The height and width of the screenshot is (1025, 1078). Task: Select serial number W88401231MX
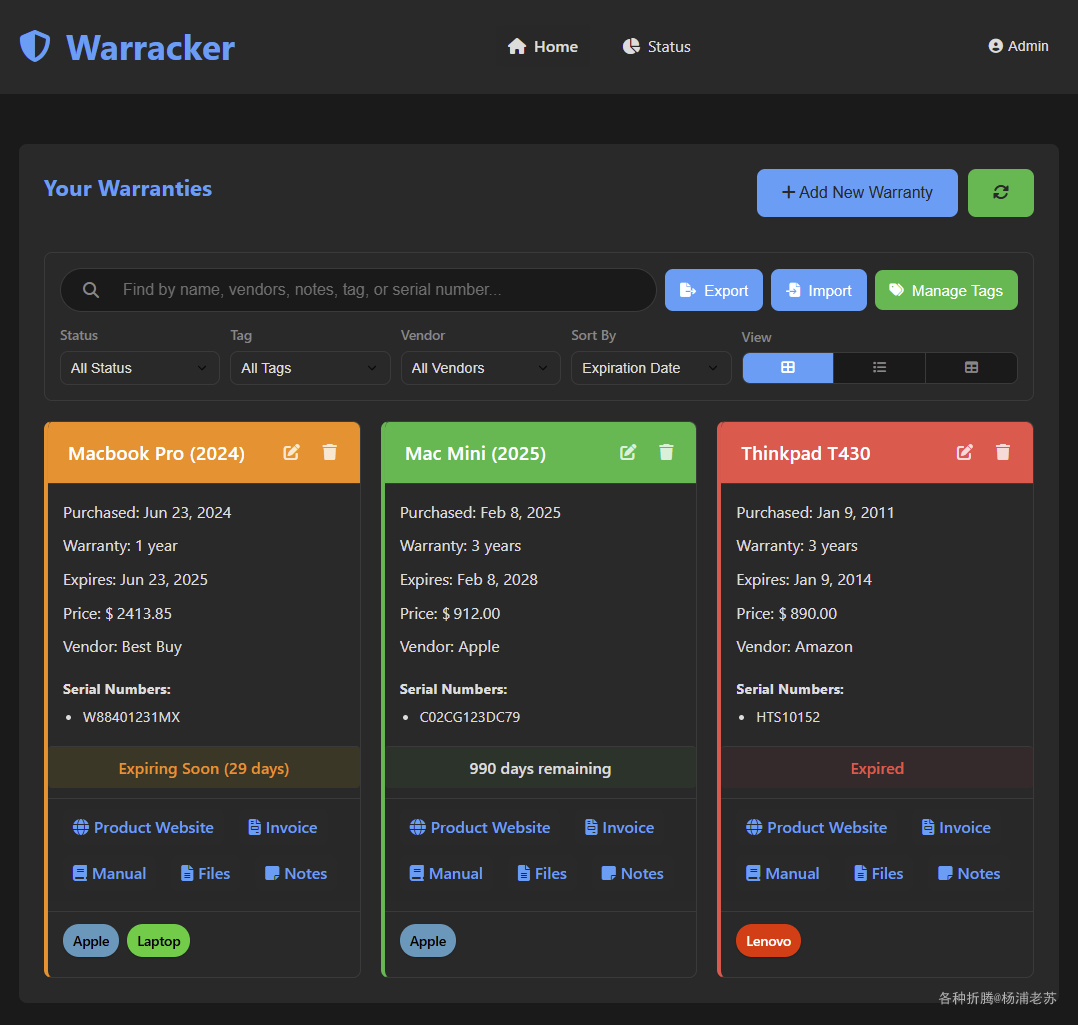[x=131, y=717]
